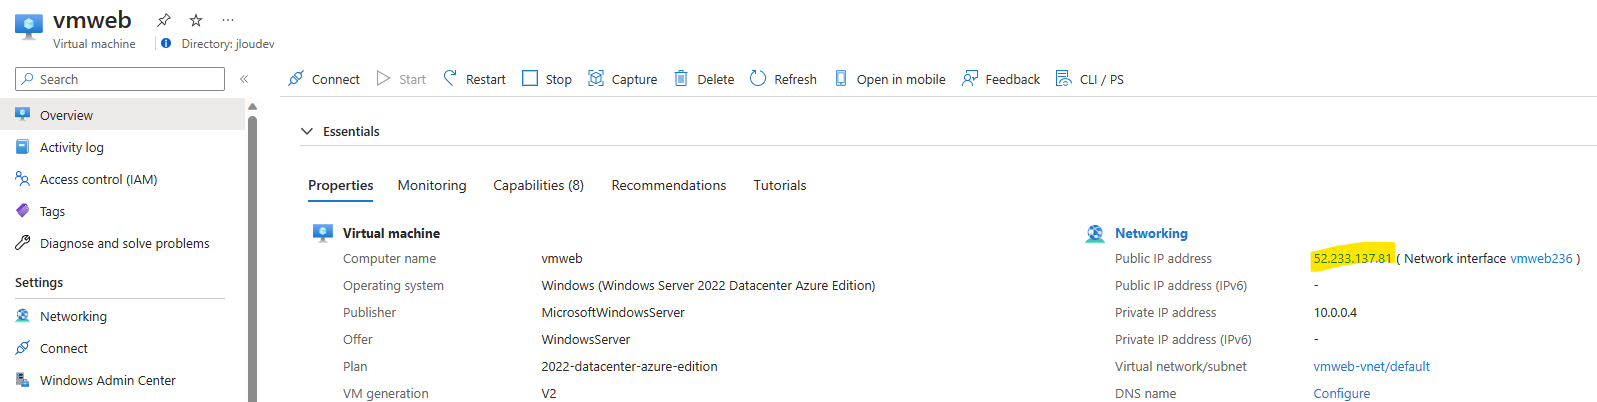The height and width of the screenshot is (402, 1597).
Task: Click Open in mobile
Action: (x=889, y=79)
